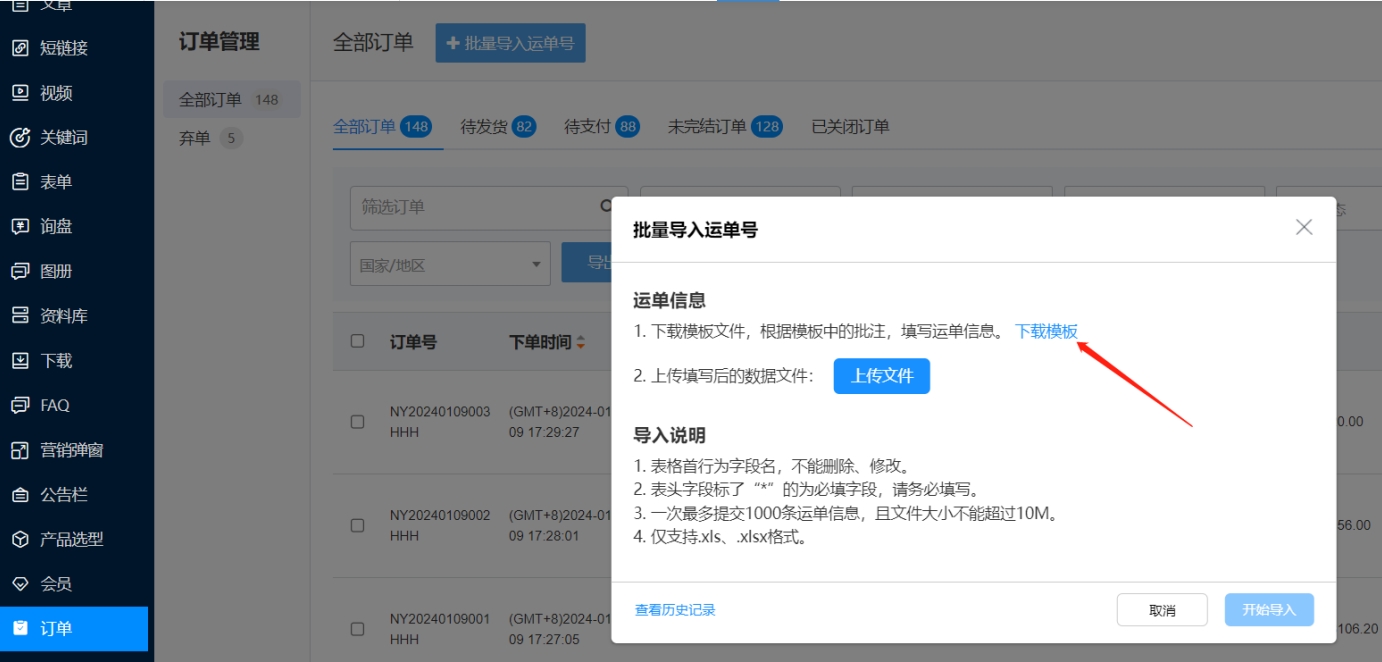Sort by 下单时间 column arrows

click(x=581, y=343)
